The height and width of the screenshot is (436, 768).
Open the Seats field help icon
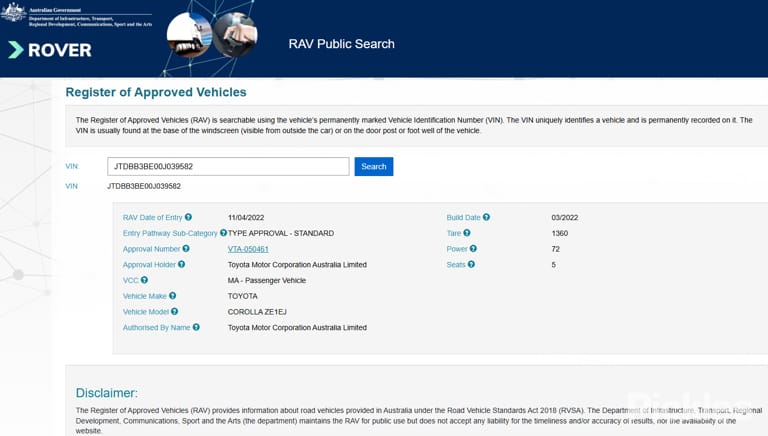coord(471,264)
